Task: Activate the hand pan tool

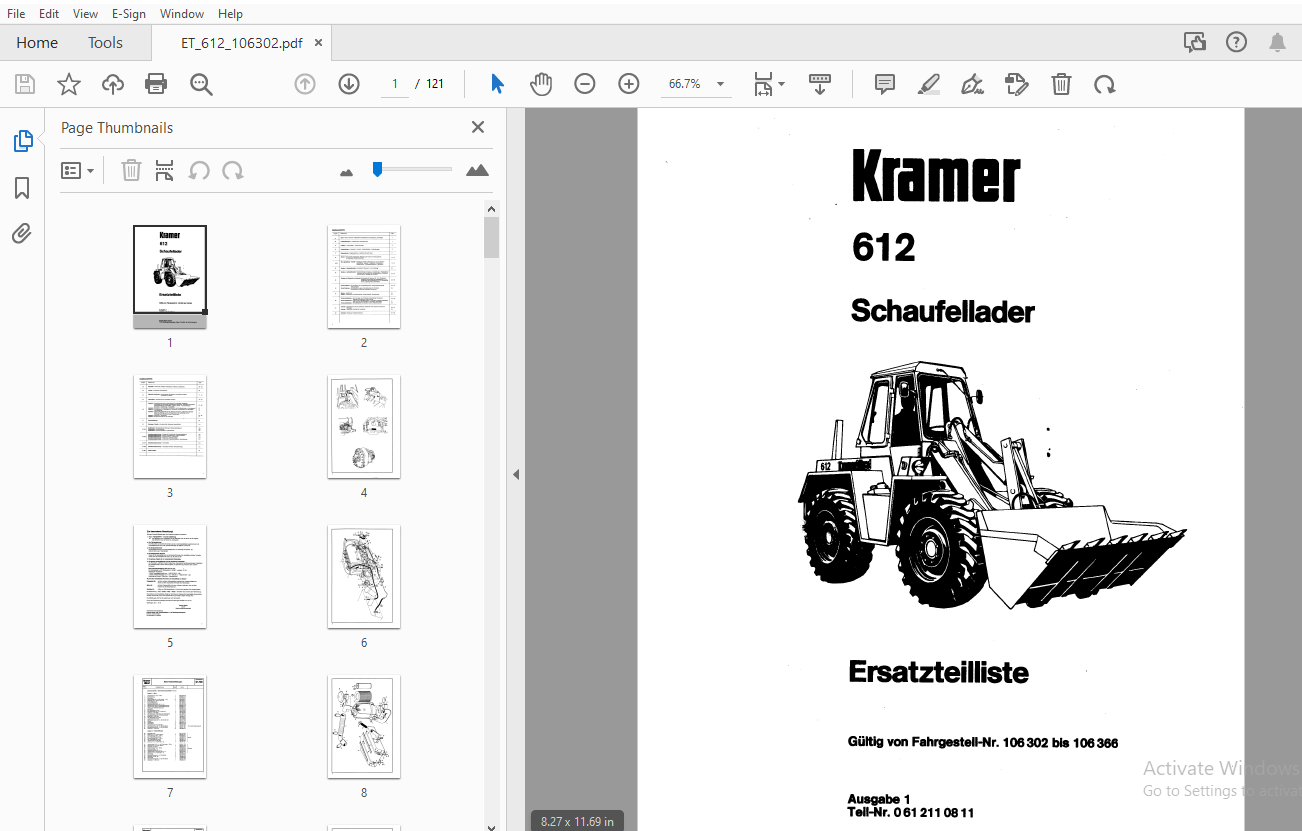Action: click(x=541, y=84)
